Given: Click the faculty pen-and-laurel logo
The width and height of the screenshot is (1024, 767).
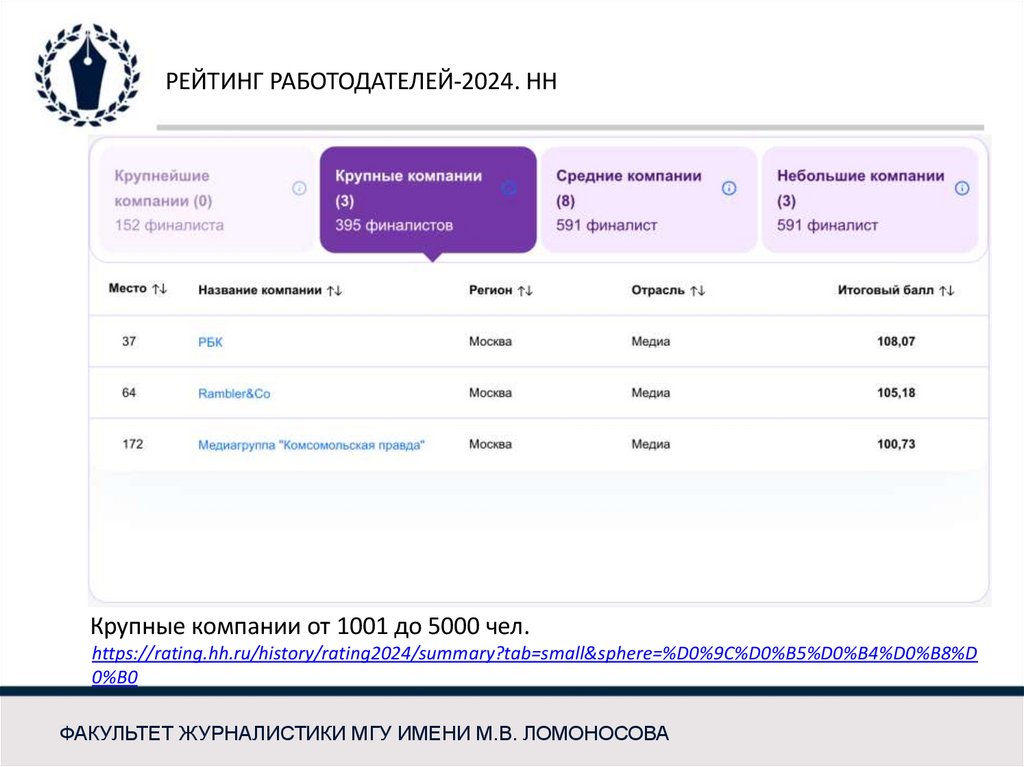Looking at the screenshot, I should 87,74.
